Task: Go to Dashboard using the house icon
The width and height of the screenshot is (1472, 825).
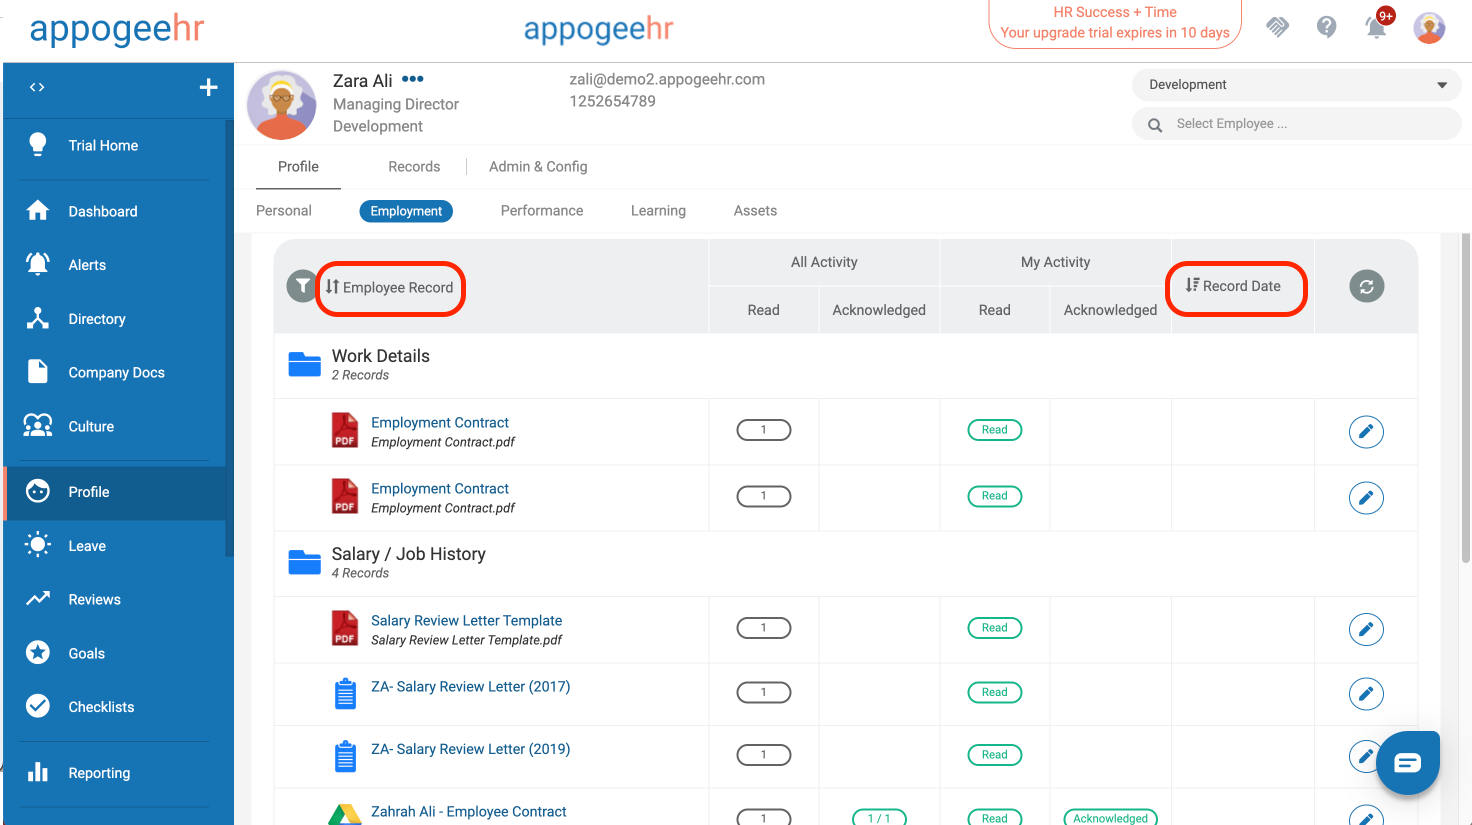Action: [x=38, y=211]
